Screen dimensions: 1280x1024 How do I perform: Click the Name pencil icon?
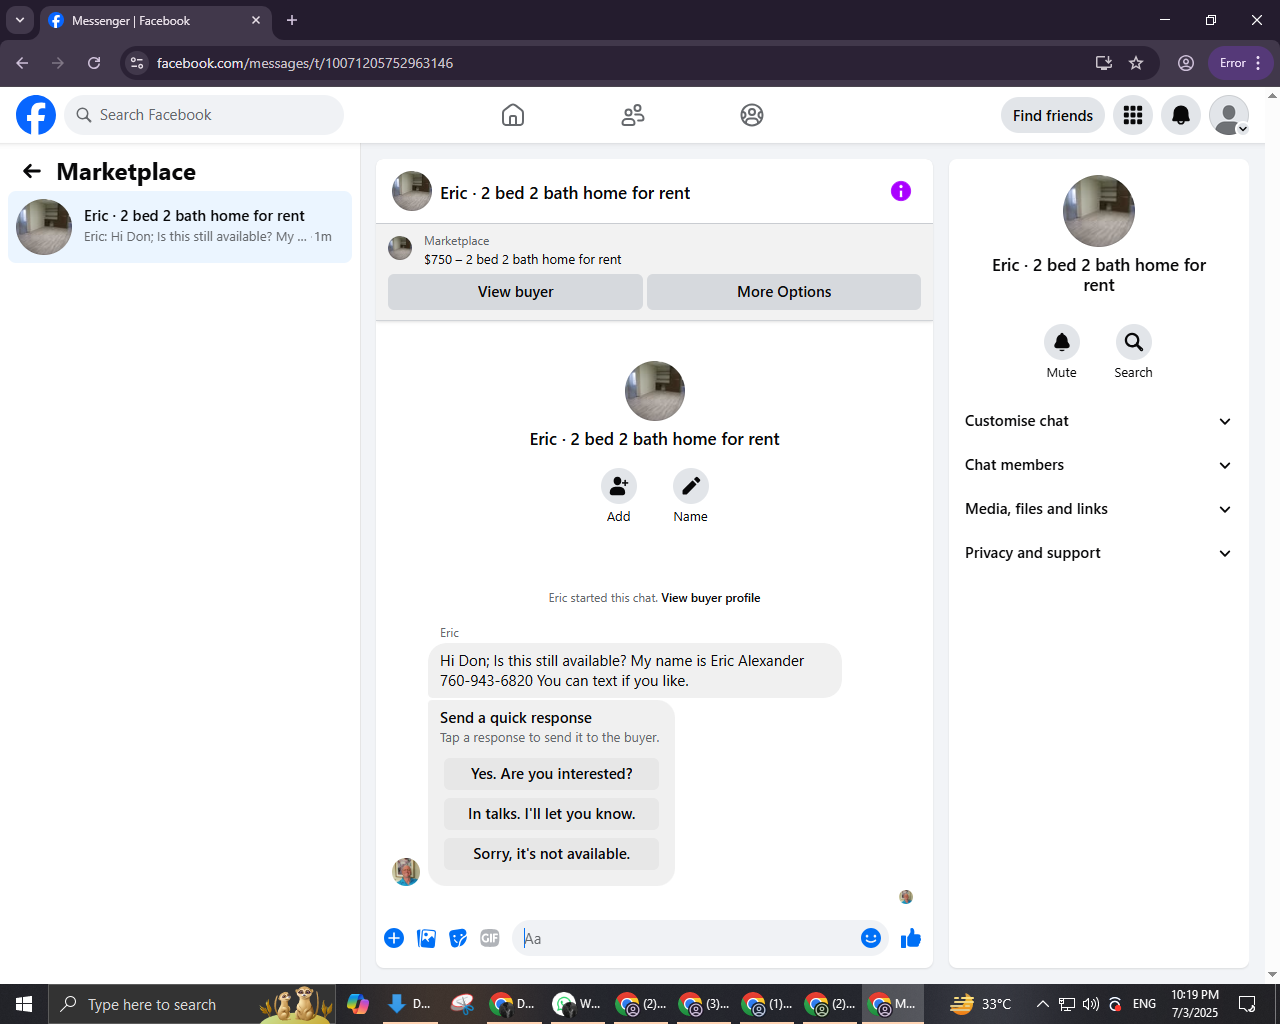pyautogui.click(x=691, y=486)
